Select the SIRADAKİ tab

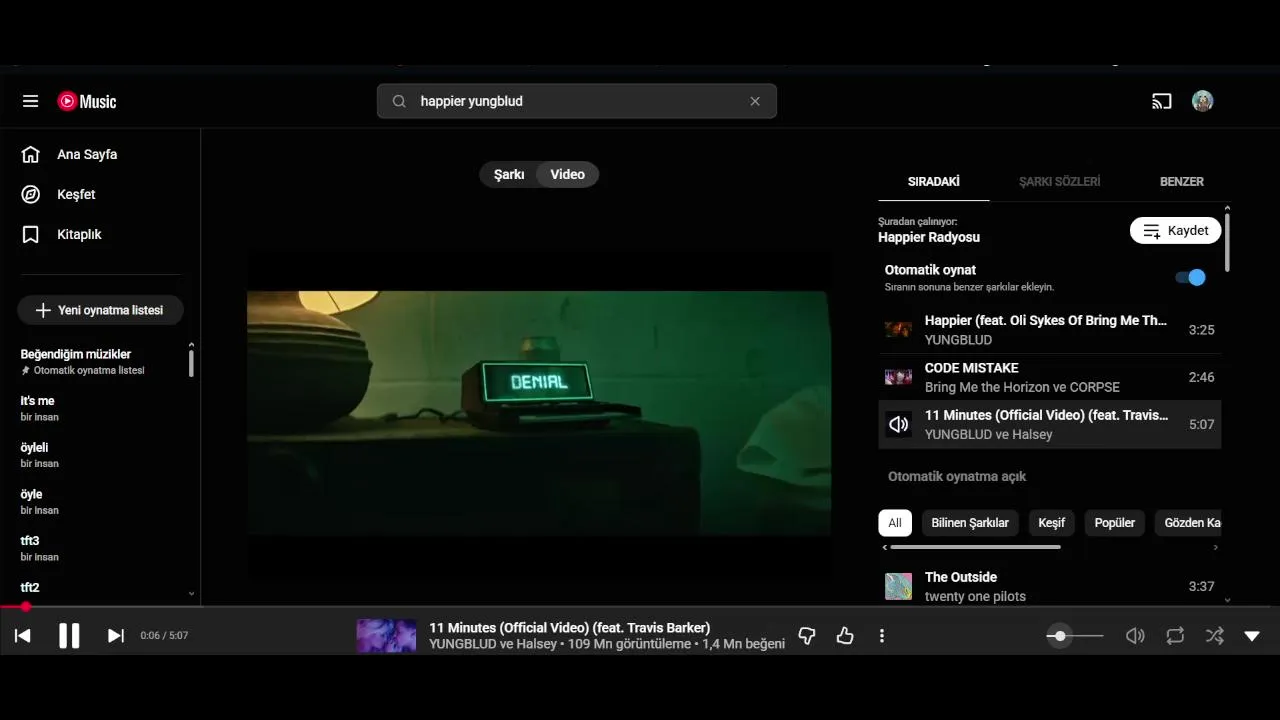[x=934, y=182]
